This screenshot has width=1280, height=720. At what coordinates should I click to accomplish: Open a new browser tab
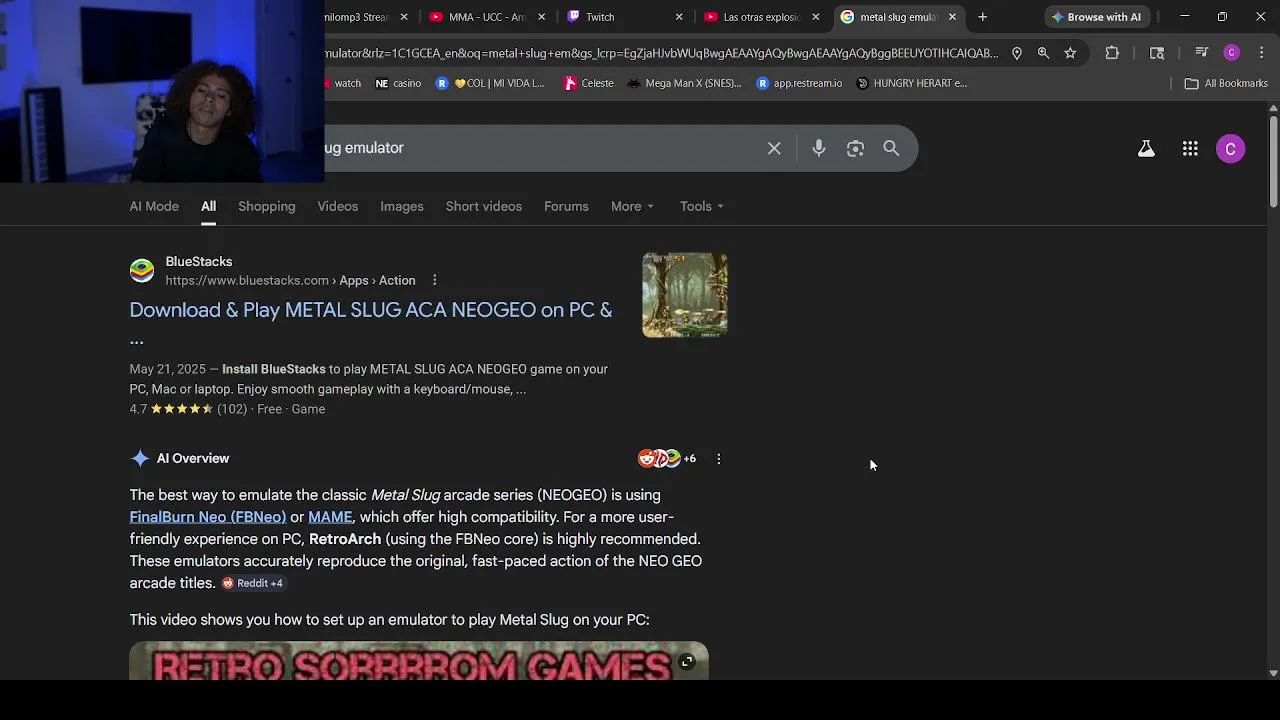click(982, 17)
